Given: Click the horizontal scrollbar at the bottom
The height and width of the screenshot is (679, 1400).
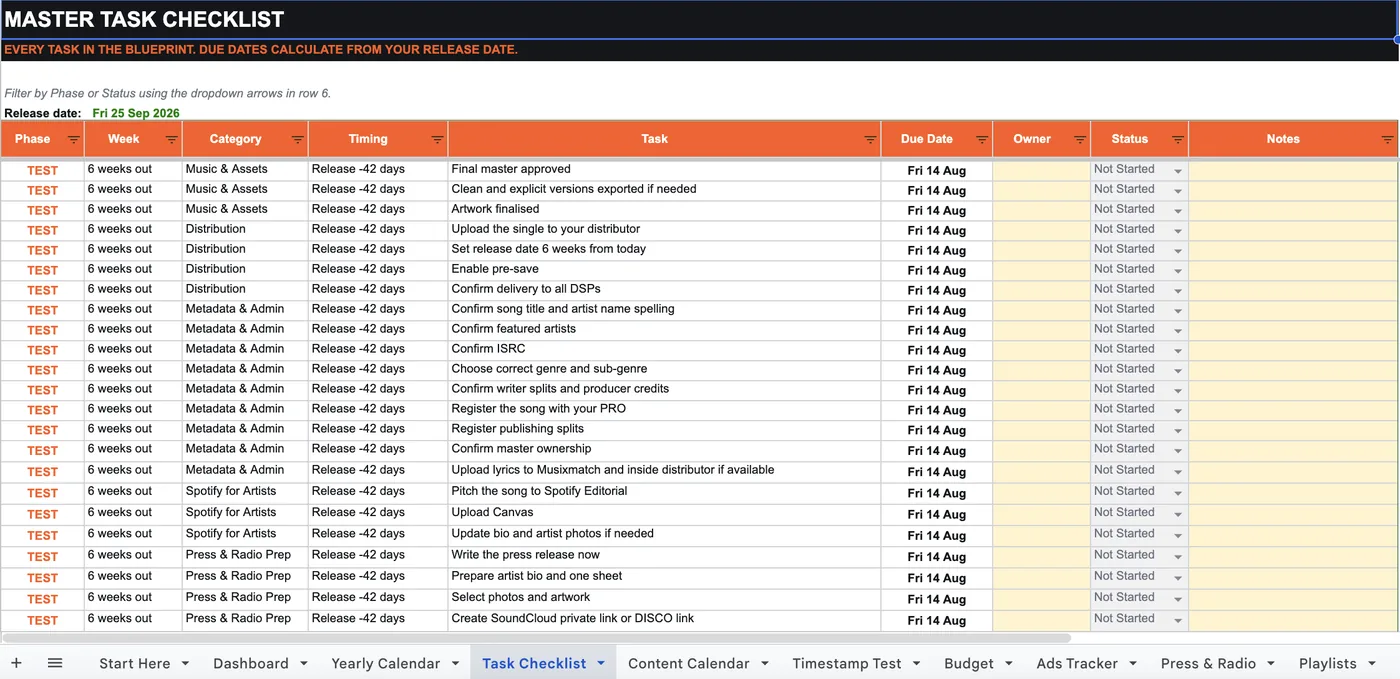Looking at the screenshot, I should pos(536,637).
